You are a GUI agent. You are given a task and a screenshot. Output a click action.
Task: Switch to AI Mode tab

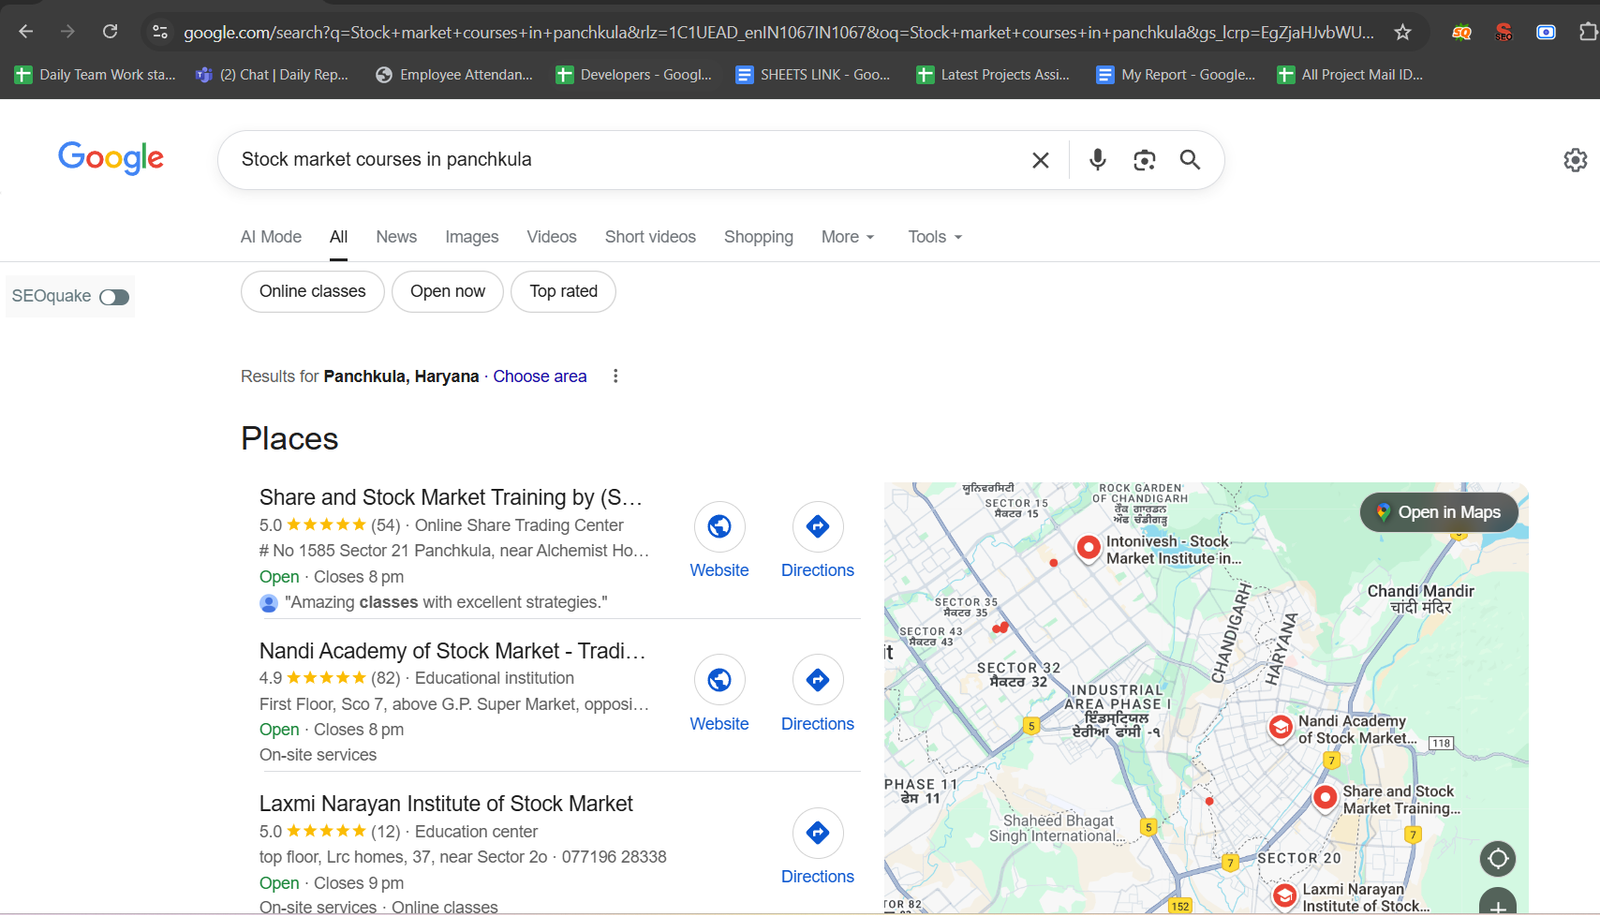(x=271, y=237)
